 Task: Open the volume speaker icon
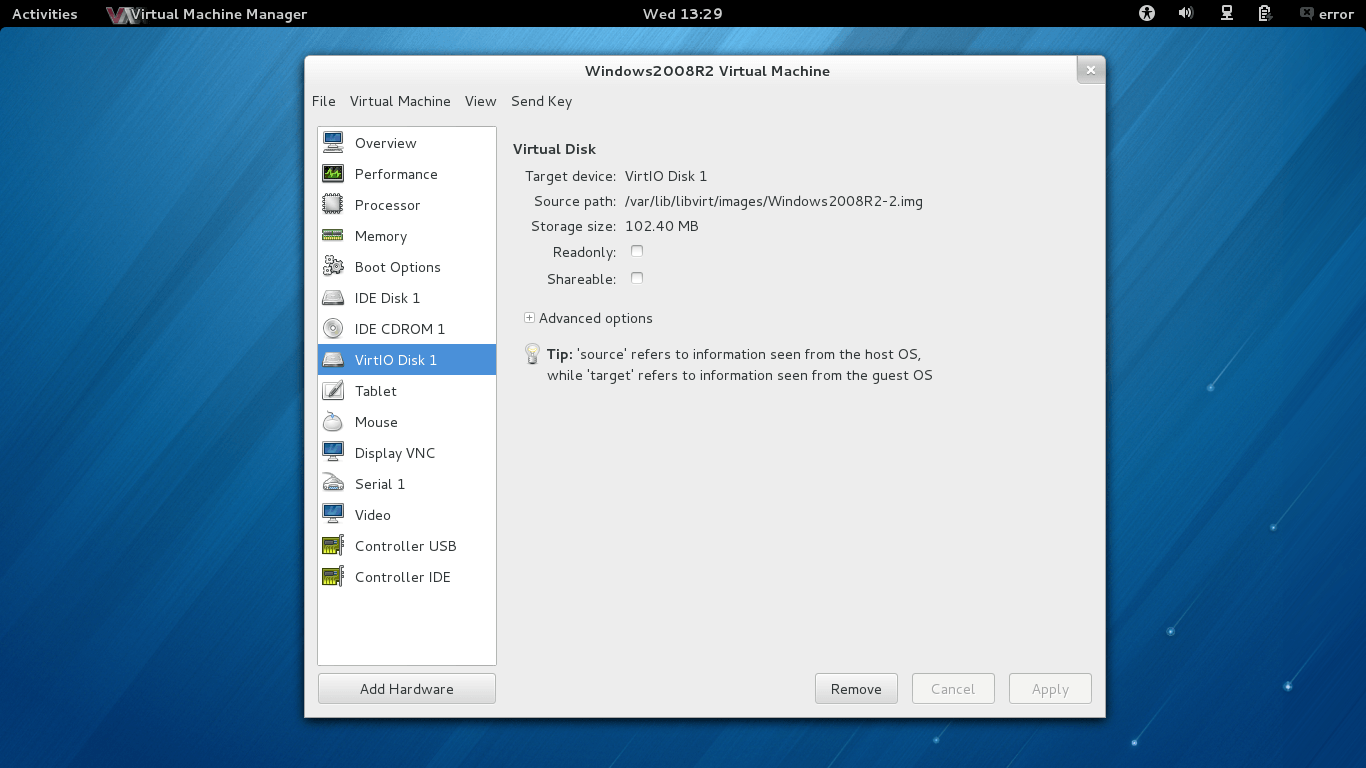click(1186, 14)
